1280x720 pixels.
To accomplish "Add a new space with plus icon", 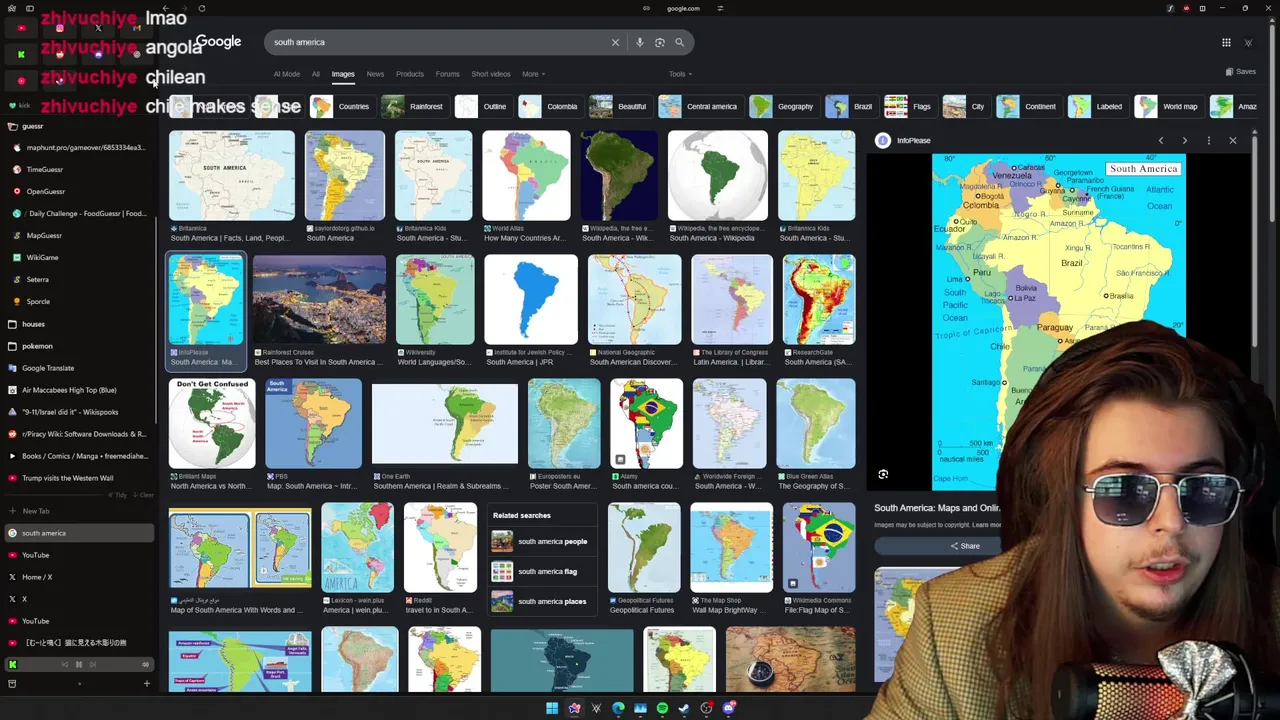I will coord(146,684).
